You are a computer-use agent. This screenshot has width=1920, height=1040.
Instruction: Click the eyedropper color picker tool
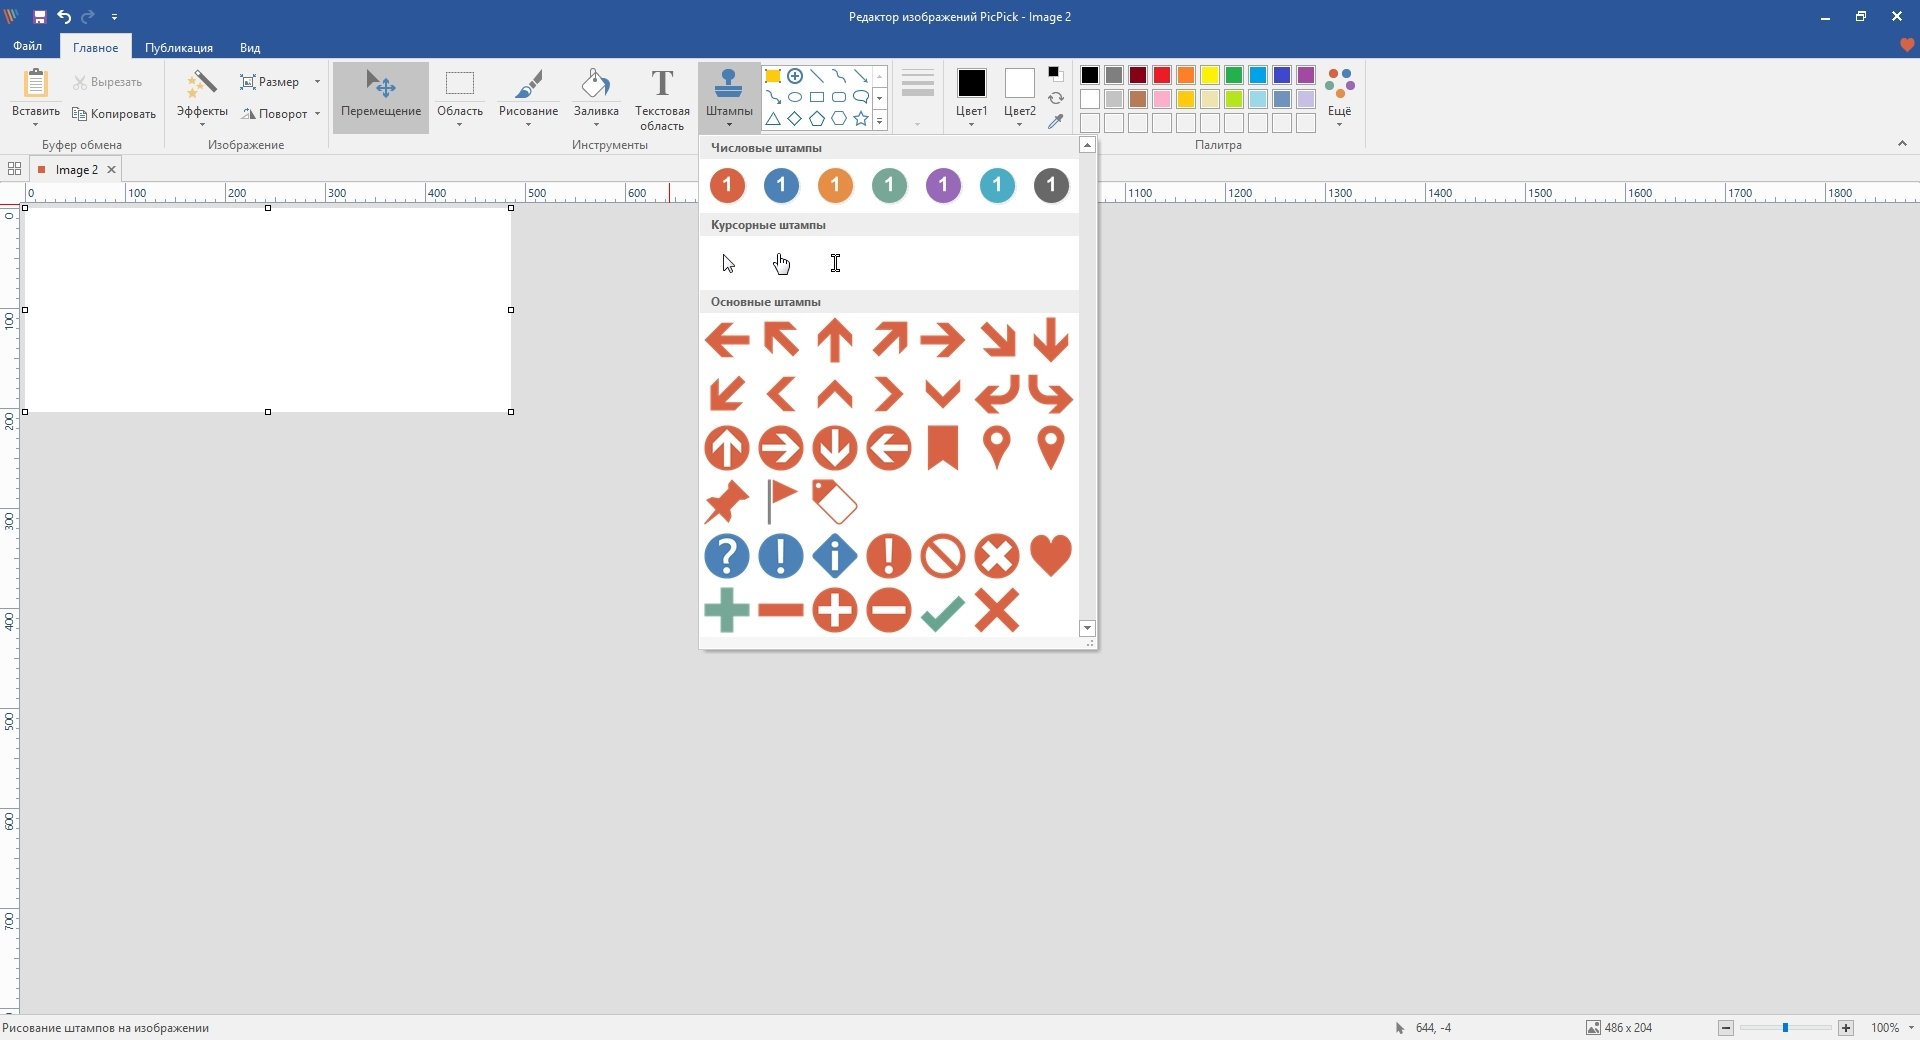(1056, 122)
